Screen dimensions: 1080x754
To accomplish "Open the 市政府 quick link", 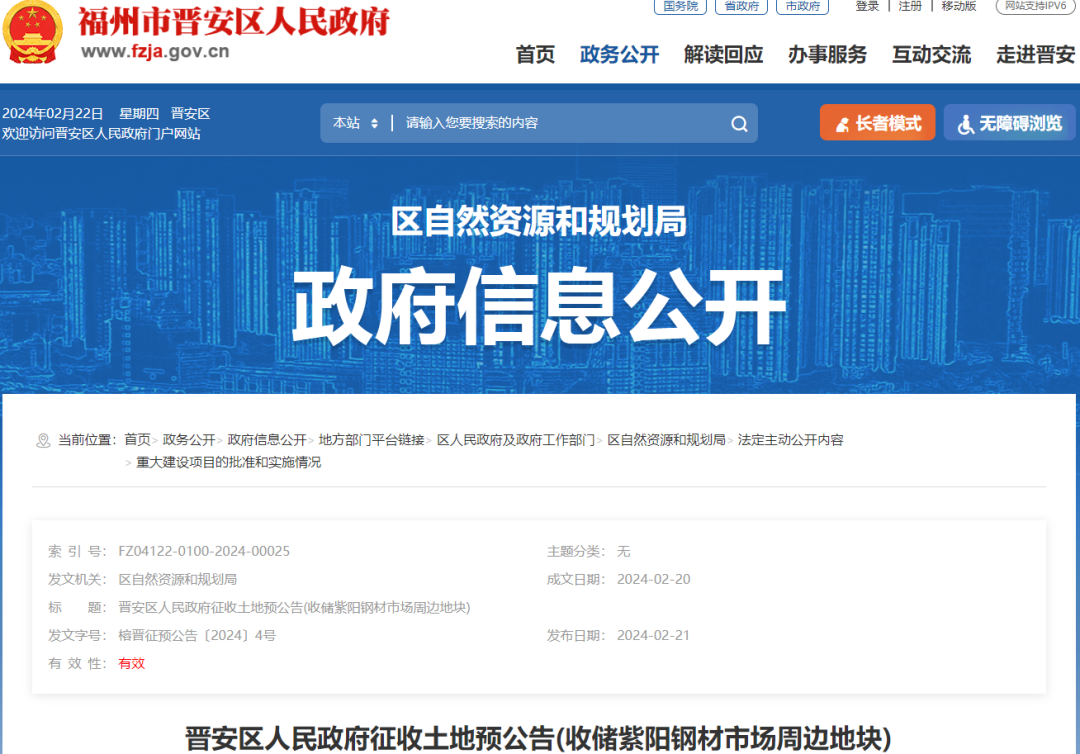I will coord(802,8).
